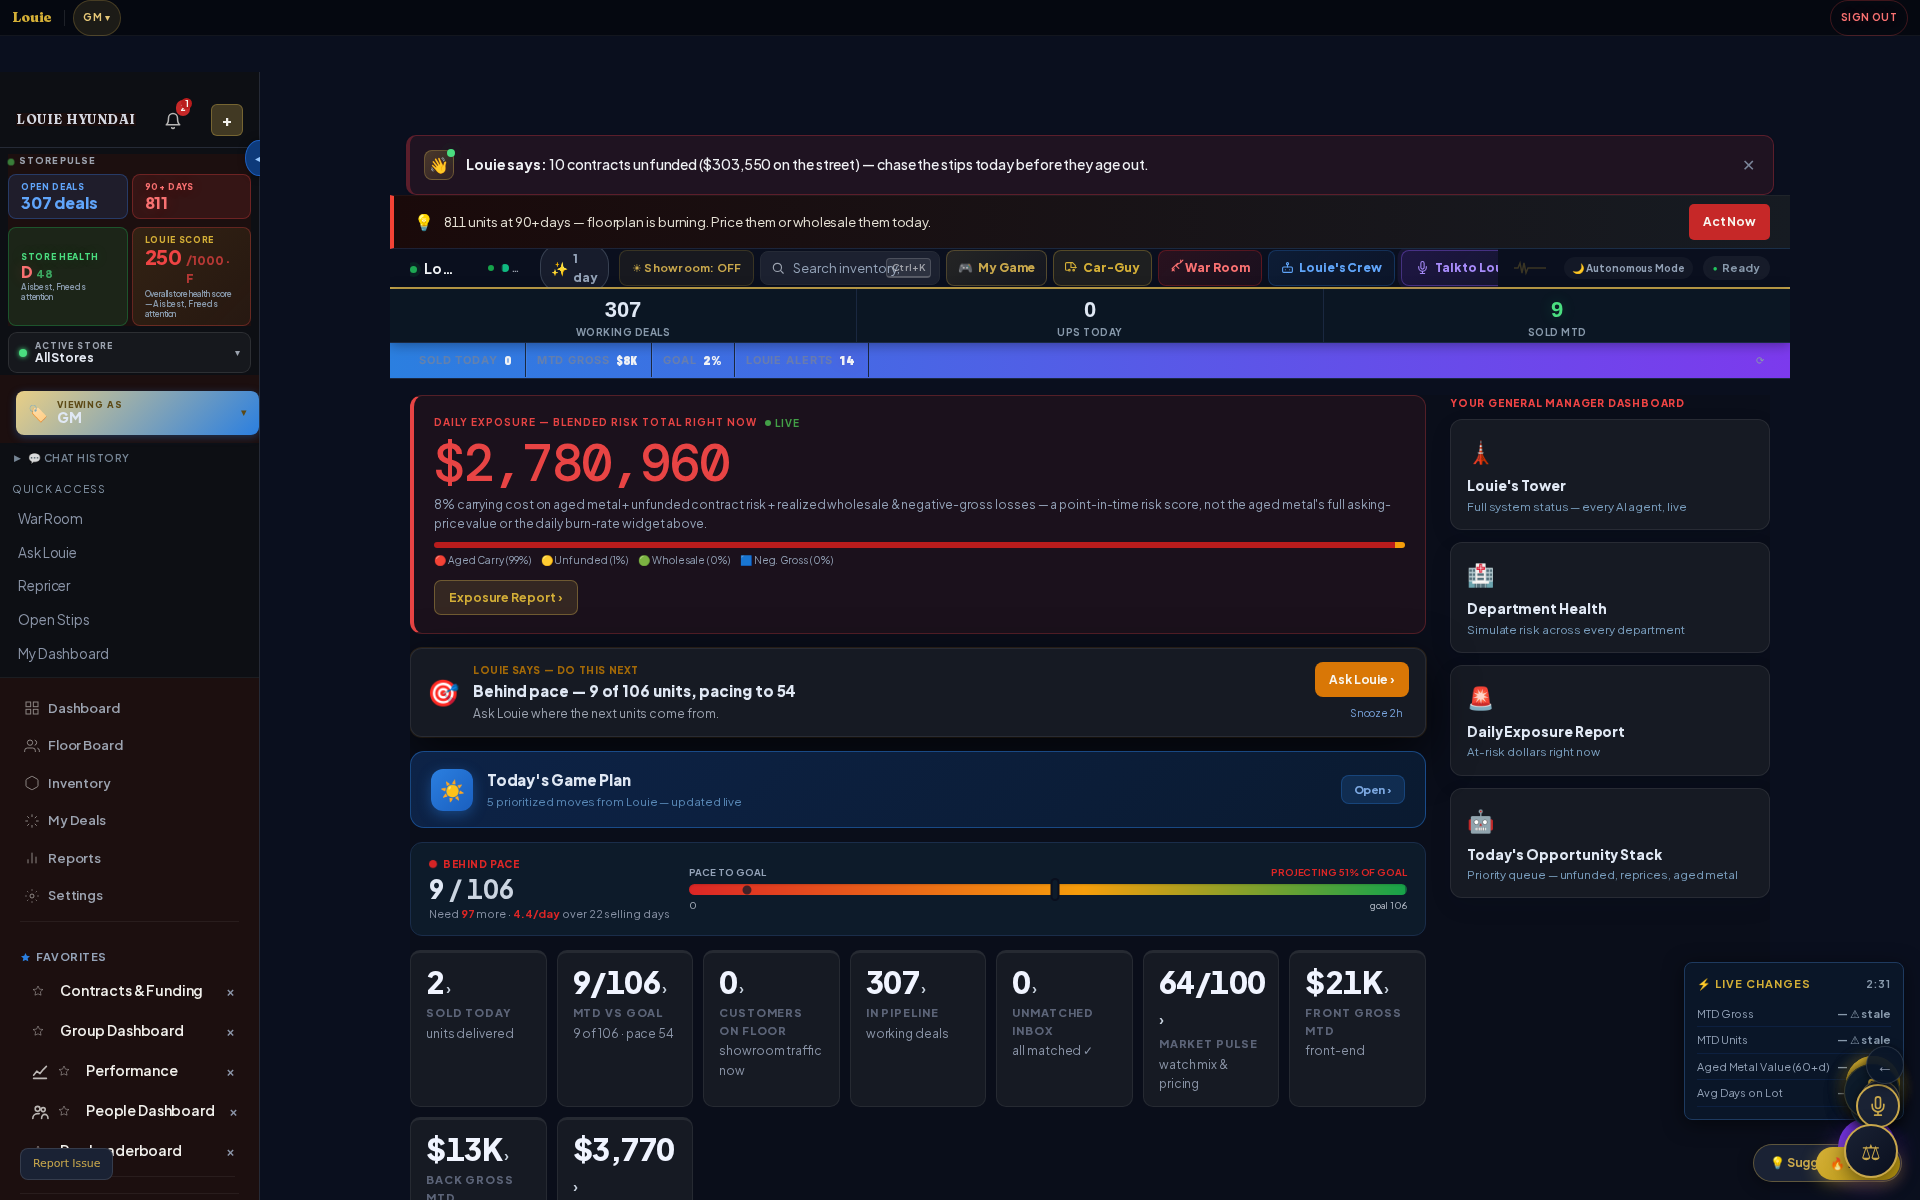
Task: Open the War Room tab
Action: click(x=1210, y=268)
